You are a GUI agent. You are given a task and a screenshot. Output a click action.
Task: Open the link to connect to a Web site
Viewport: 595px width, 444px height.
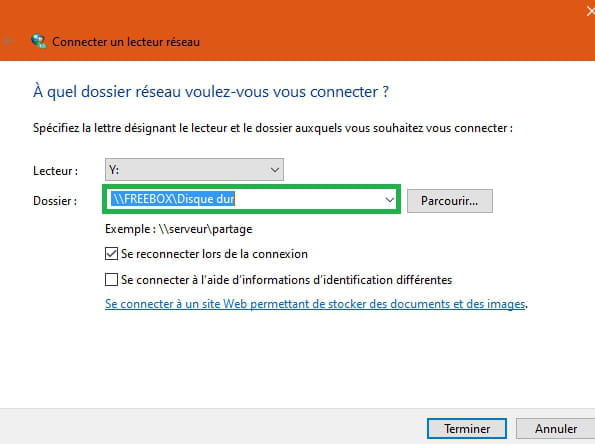[x=315, y=304]
